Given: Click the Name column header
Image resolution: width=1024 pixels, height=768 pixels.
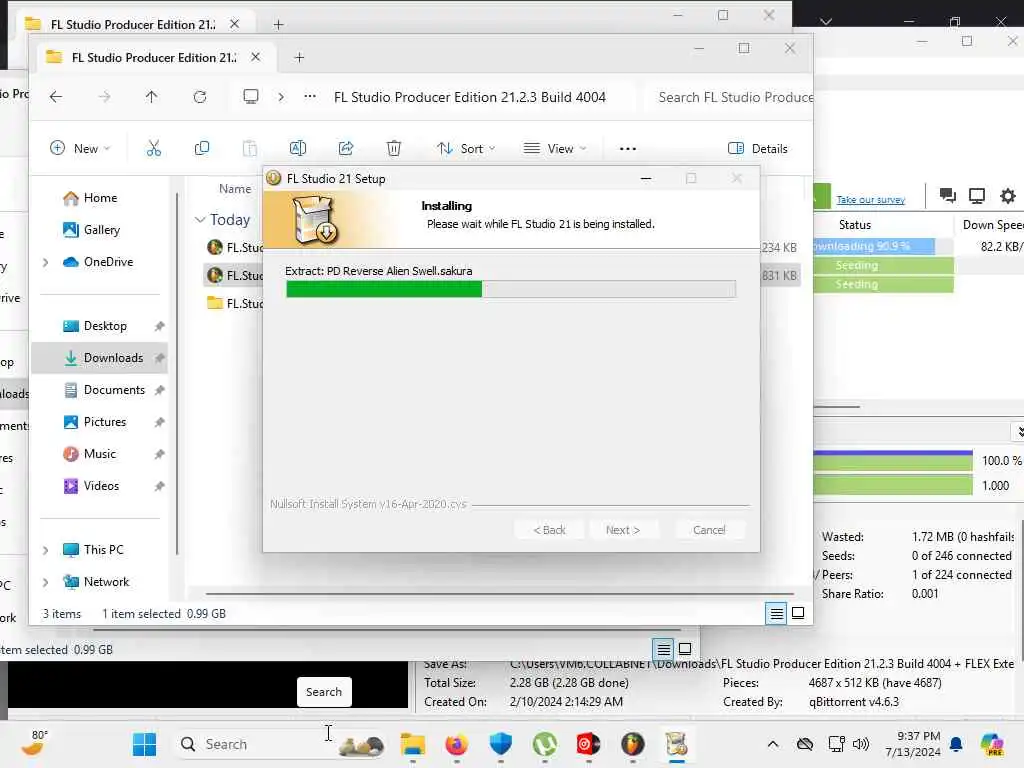Looking at the screenshot, I should pos(235,189).
